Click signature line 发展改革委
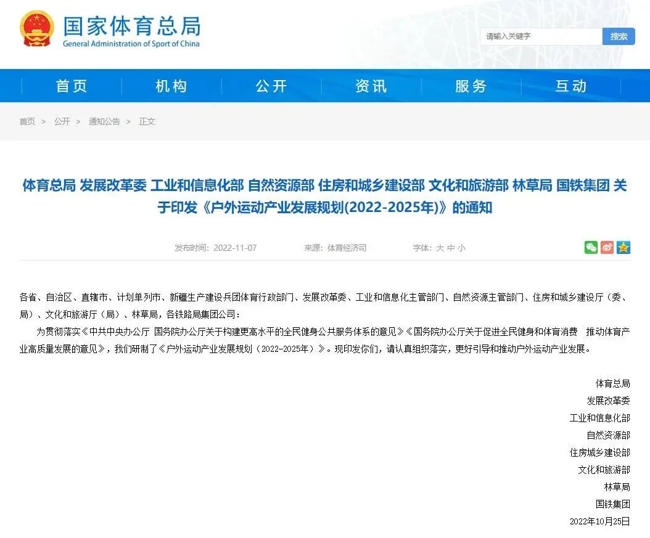 click(x=608, y=400)
